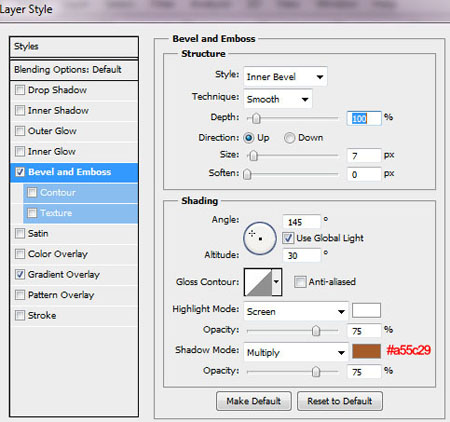Click the Reset to Default button
This screenshot has height=422, width=450.
pyautogui.click(x=340, y=401)
